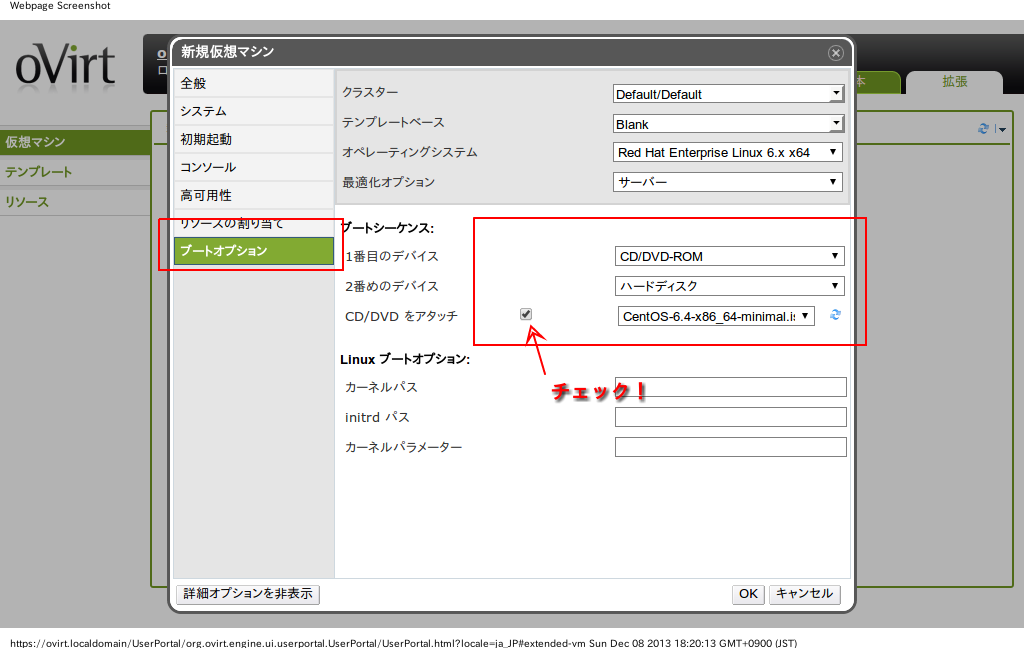Click the refresh icon in the main toolbar
The height and width of the screenshot is (648, 1024).
(983, 129)
